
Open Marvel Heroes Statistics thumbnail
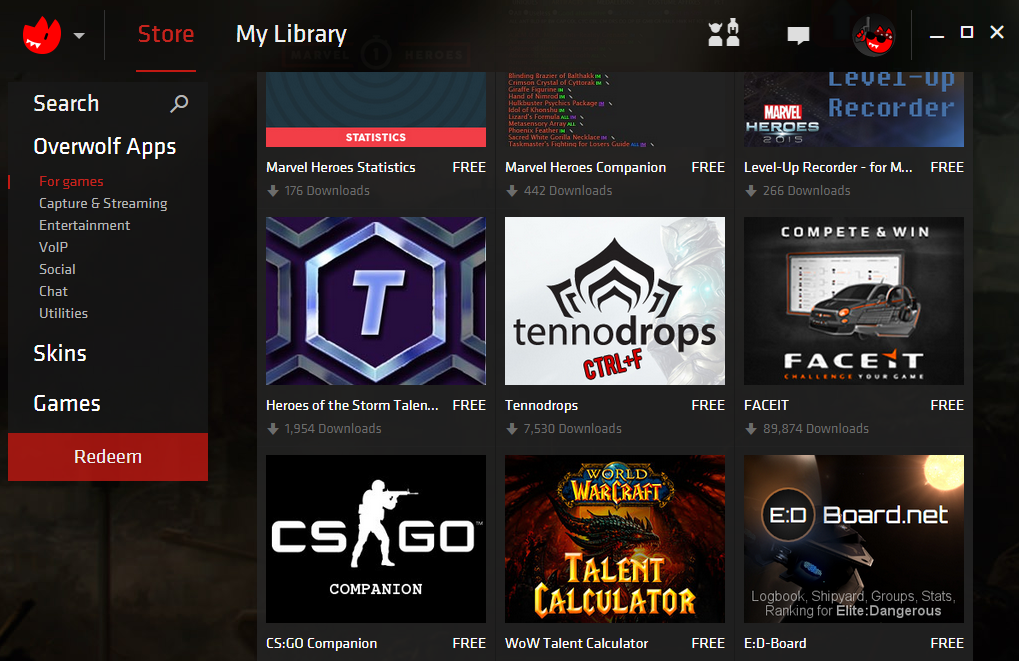pyautogui.click(x=376, y=109)
